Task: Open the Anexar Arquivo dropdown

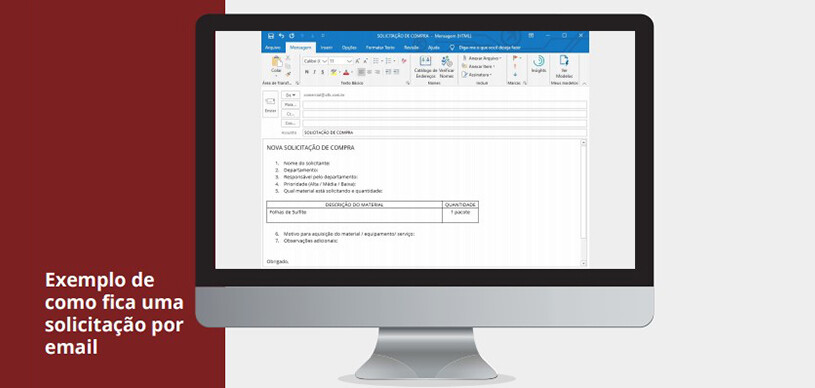Action: point(481,58)
